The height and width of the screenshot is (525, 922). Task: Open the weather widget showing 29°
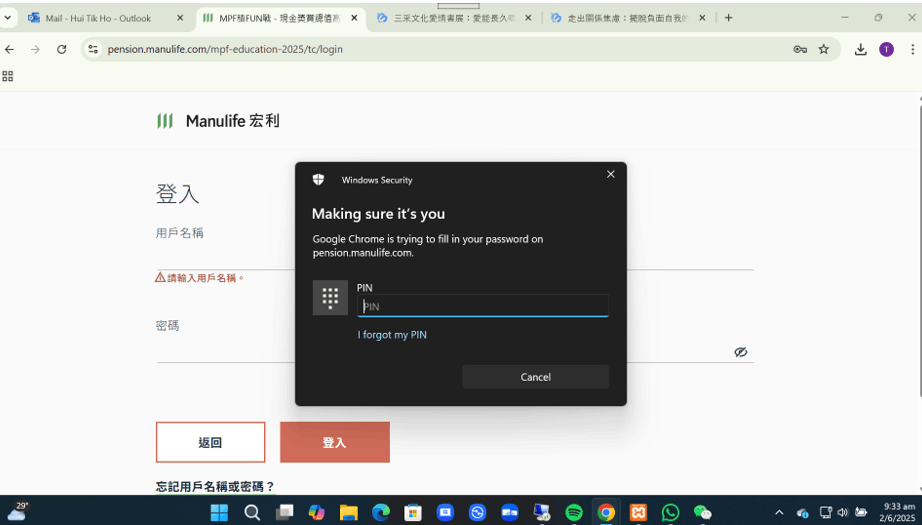[x=18, y=511]
